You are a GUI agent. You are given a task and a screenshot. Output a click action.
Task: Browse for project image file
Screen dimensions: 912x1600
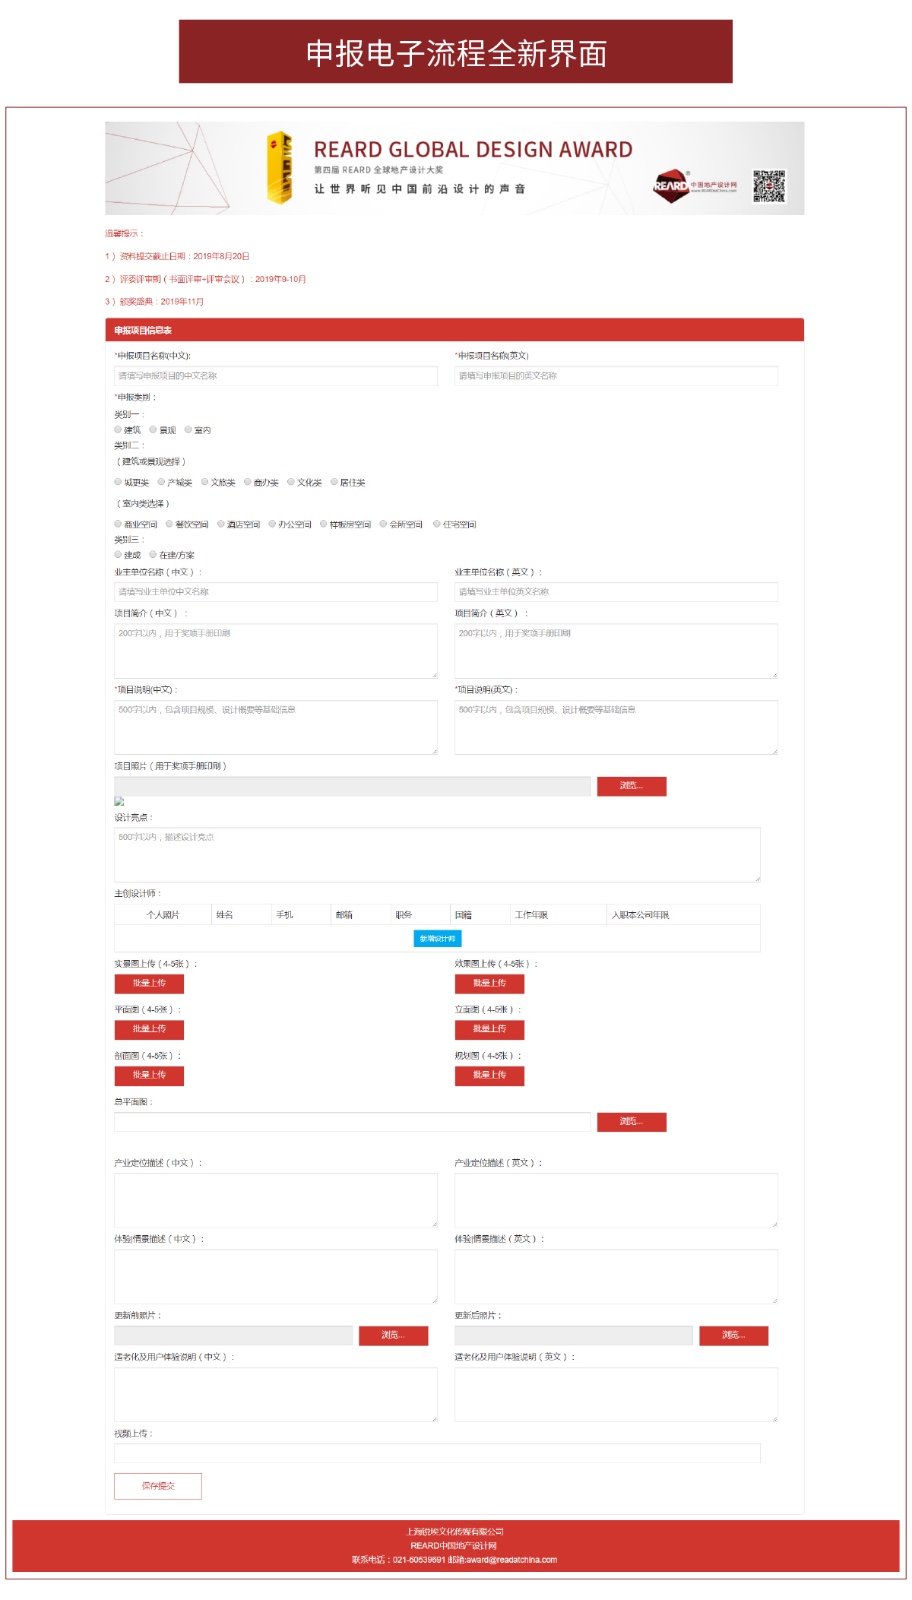point(631,786)
